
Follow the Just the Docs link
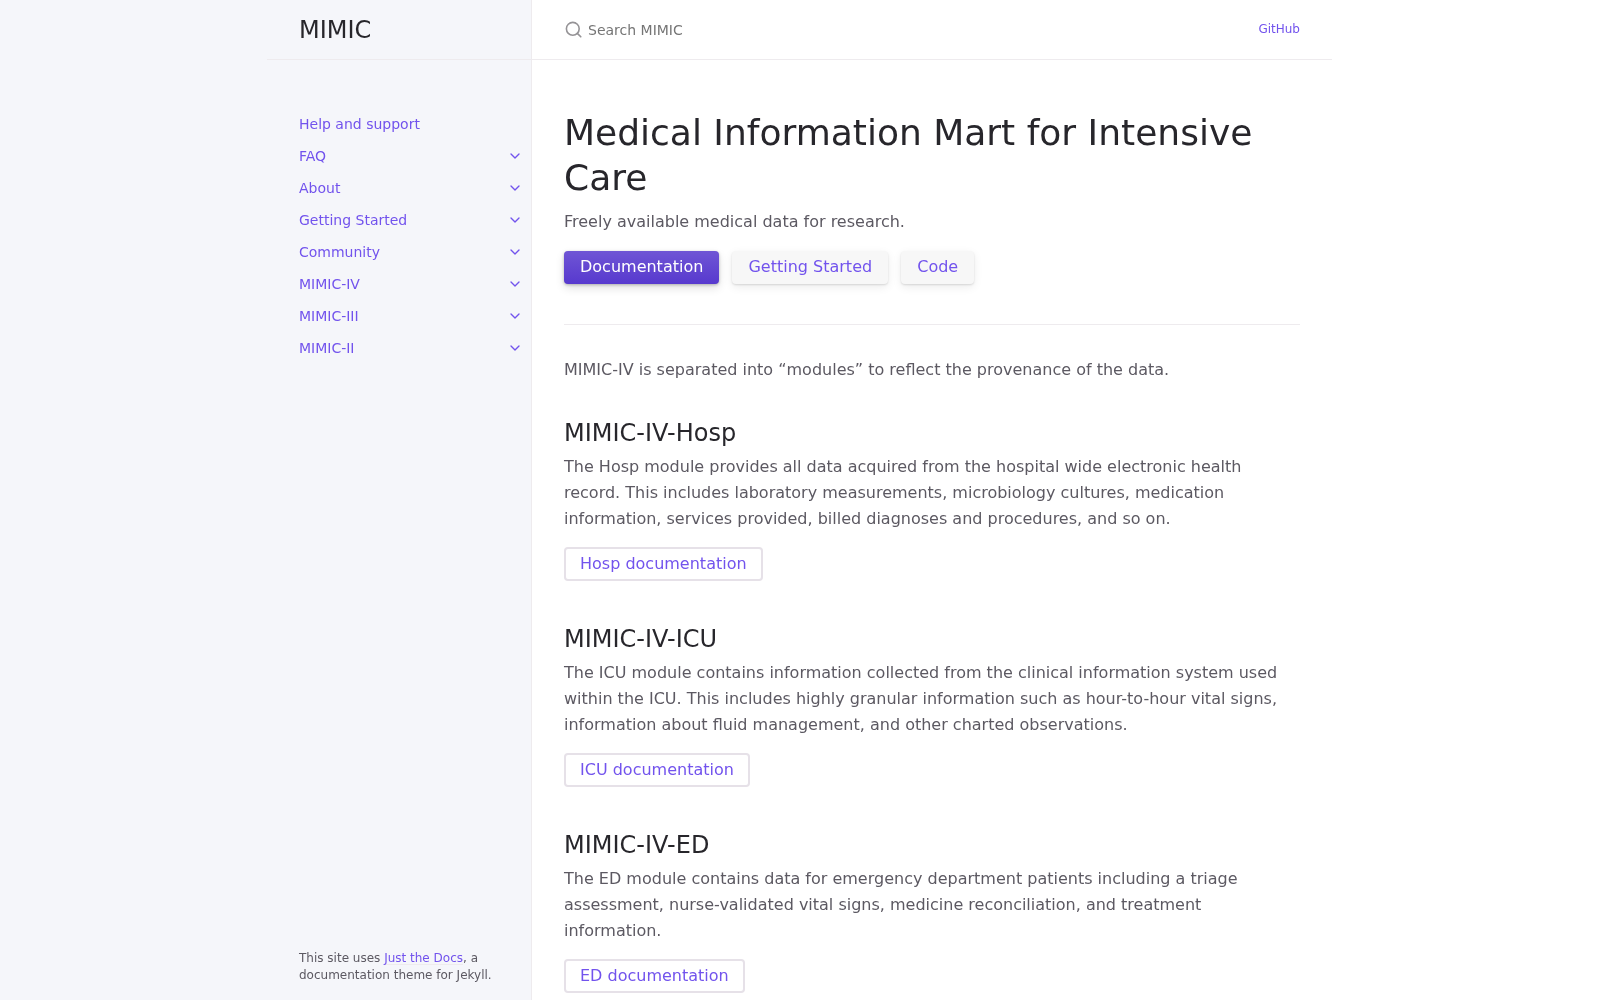pos(424,958)
